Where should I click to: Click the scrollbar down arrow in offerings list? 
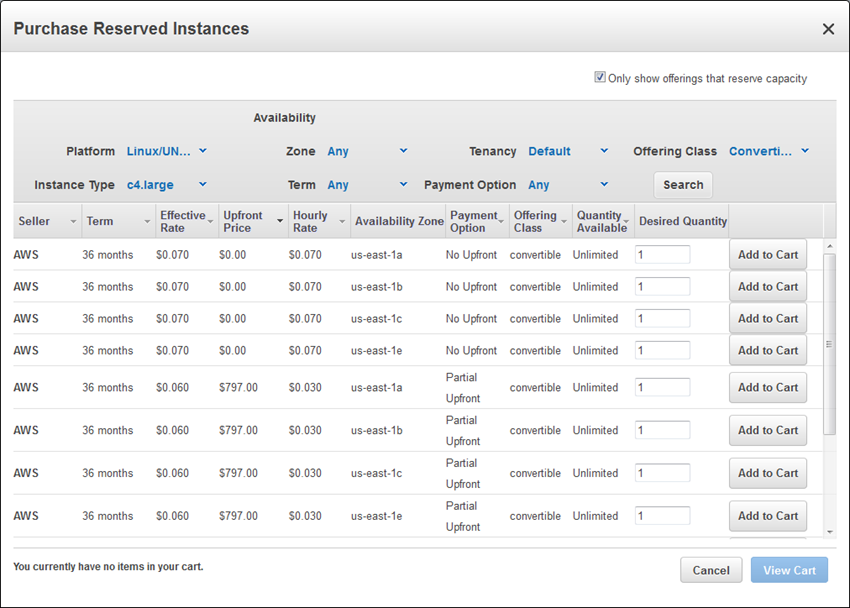pyautogui.click(x=828, y=532)
